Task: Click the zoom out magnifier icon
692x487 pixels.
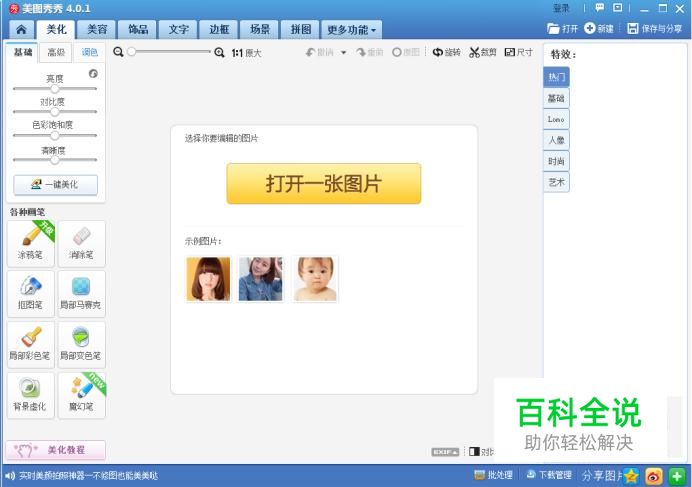Action: point(118,52)
